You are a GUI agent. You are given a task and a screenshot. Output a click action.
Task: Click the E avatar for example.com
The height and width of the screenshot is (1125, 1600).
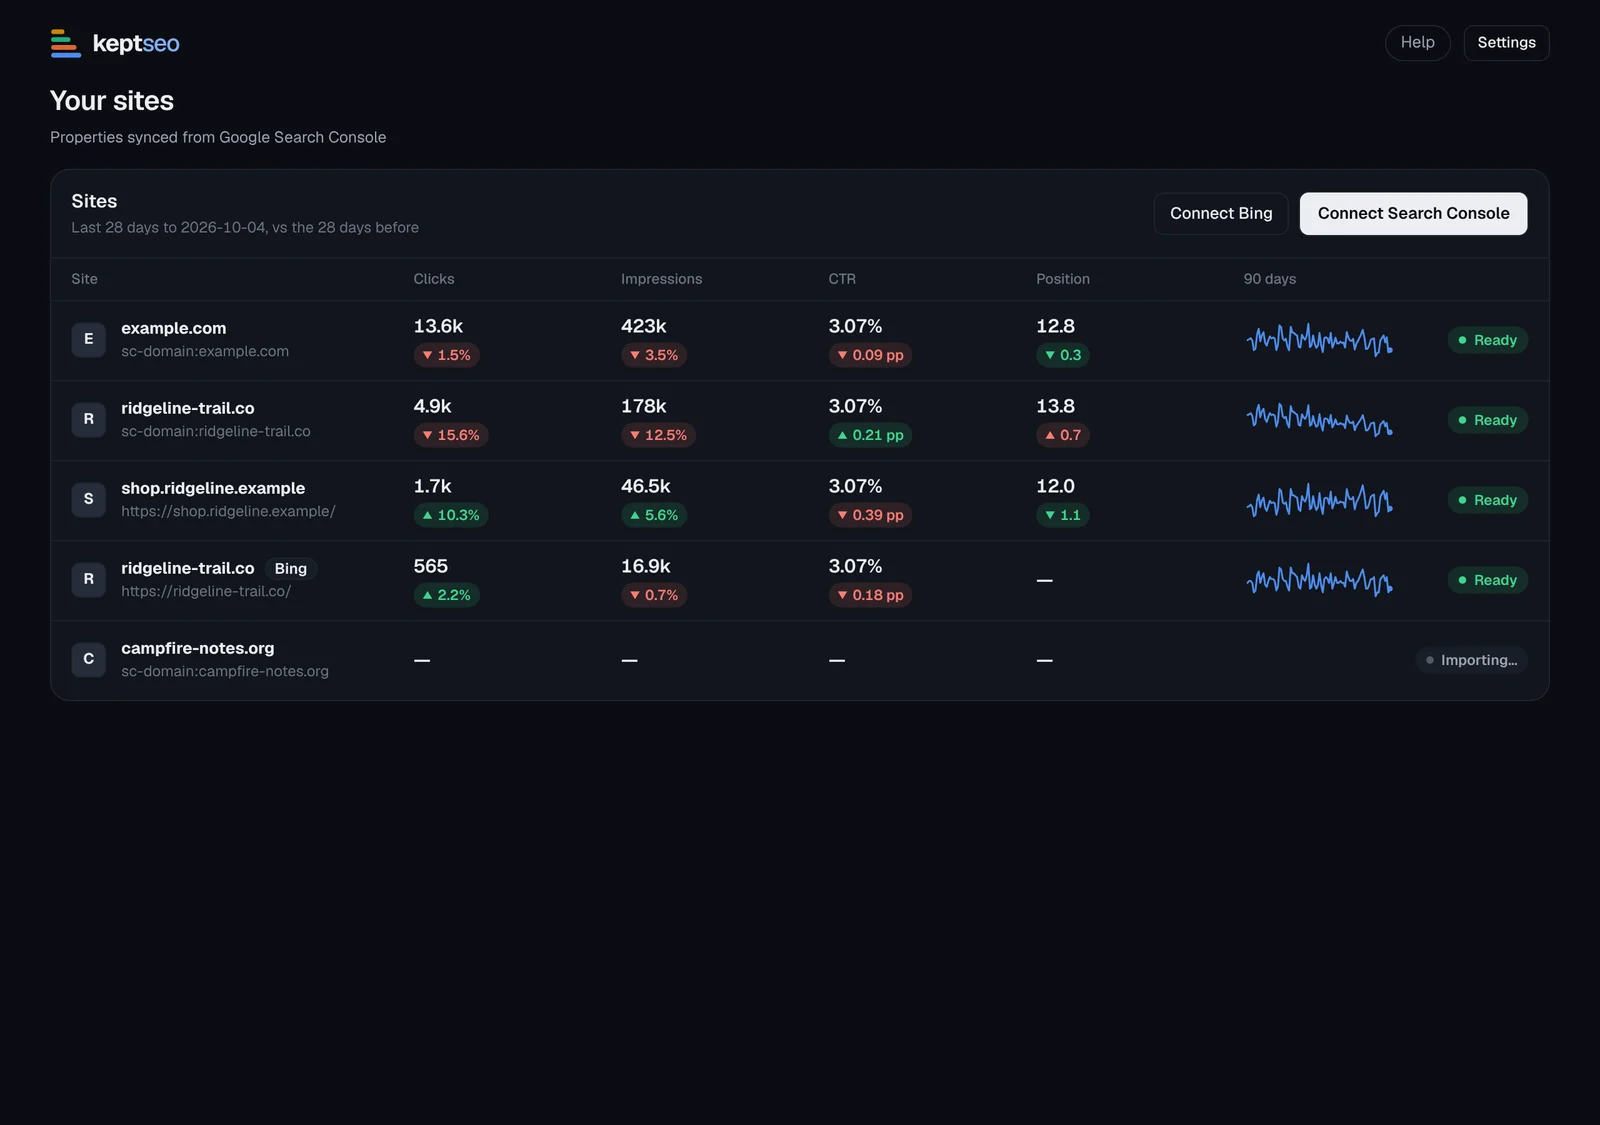click(89, 340)
